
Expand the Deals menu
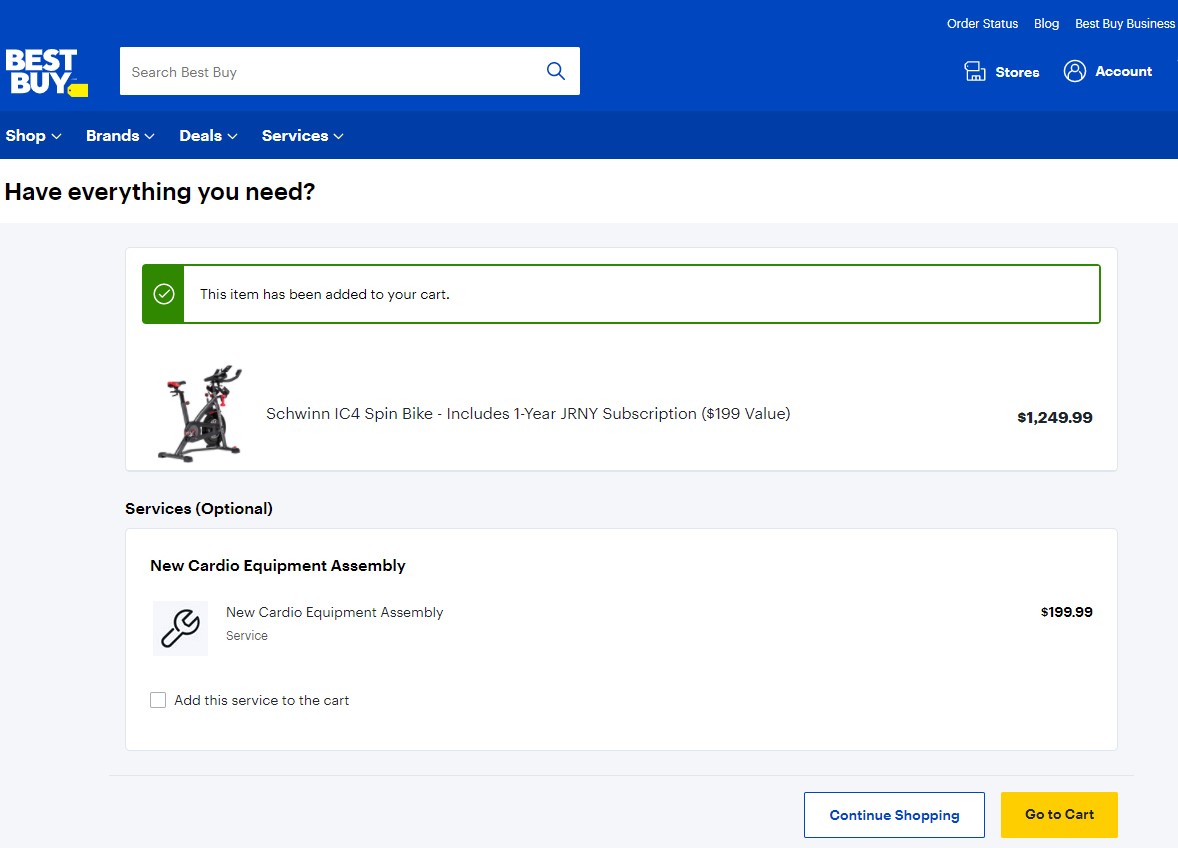208,136
